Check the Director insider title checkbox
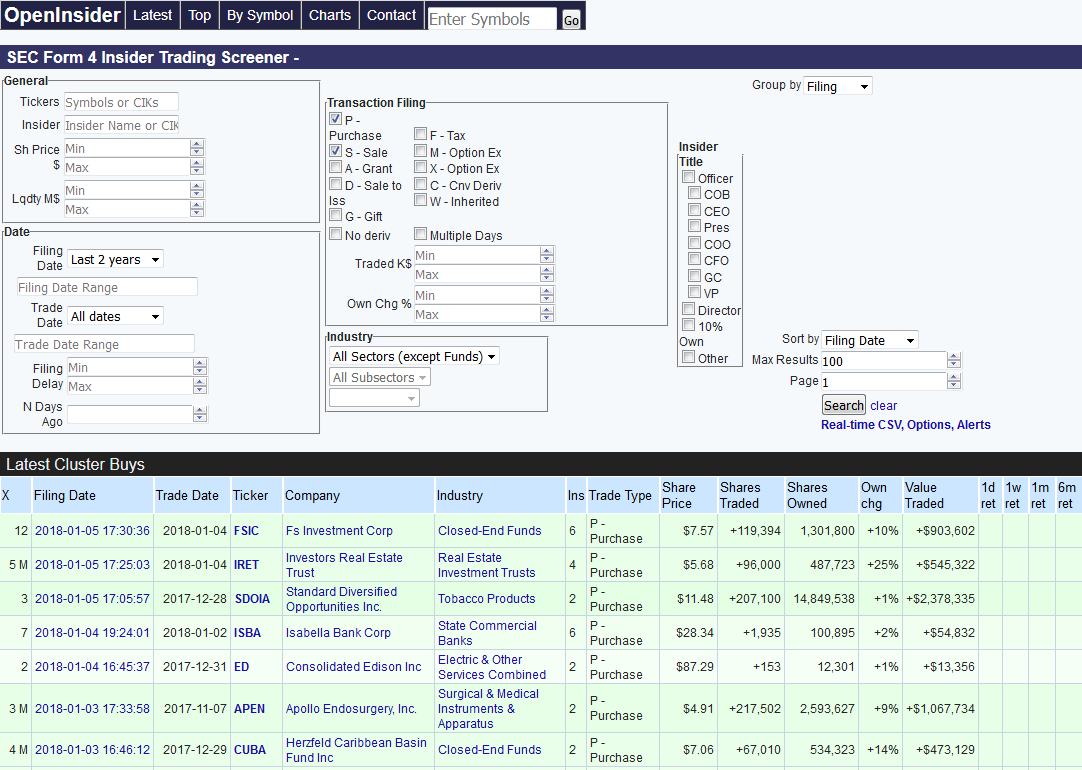1082x770 pixels. (x=689, y=308)
